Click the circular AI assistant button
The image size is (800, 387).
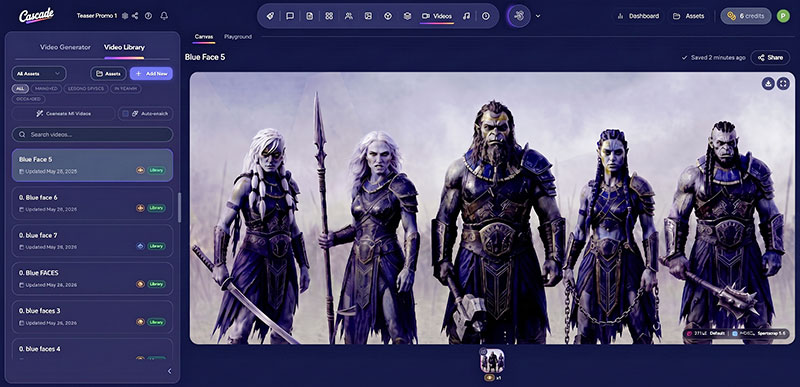[519, 16]
